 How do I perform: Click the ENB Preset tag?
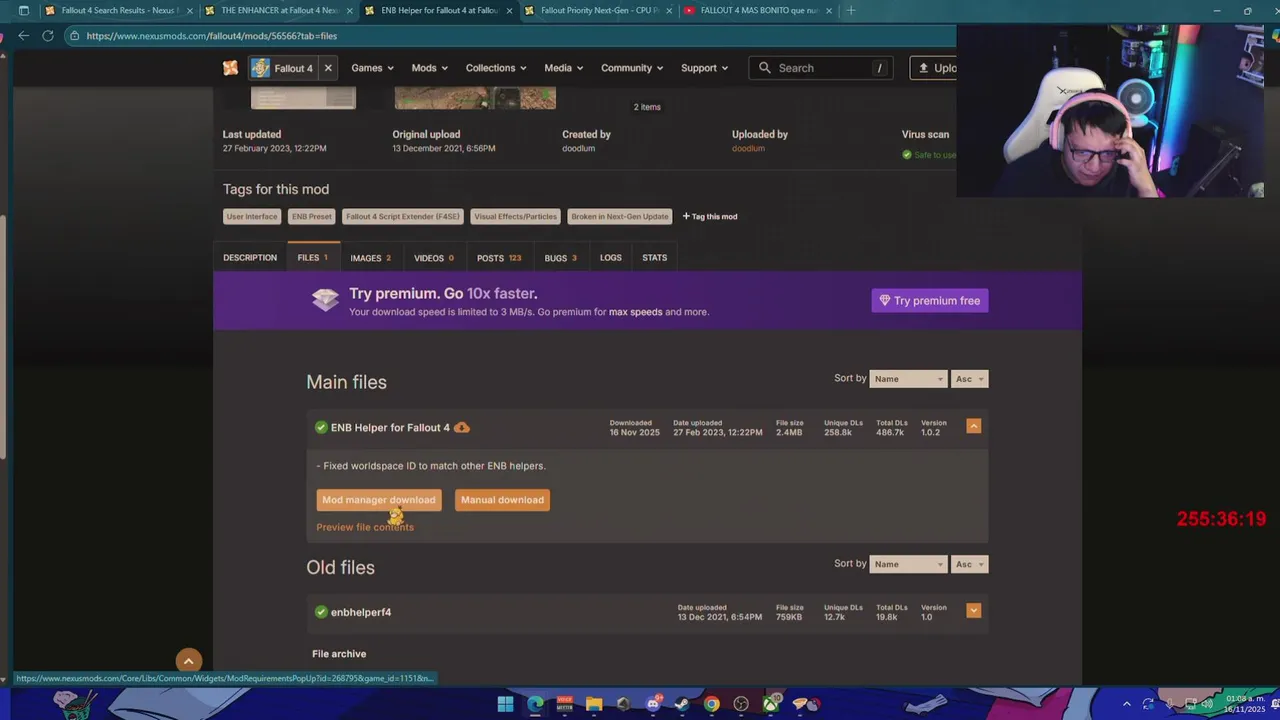(312, 217)
